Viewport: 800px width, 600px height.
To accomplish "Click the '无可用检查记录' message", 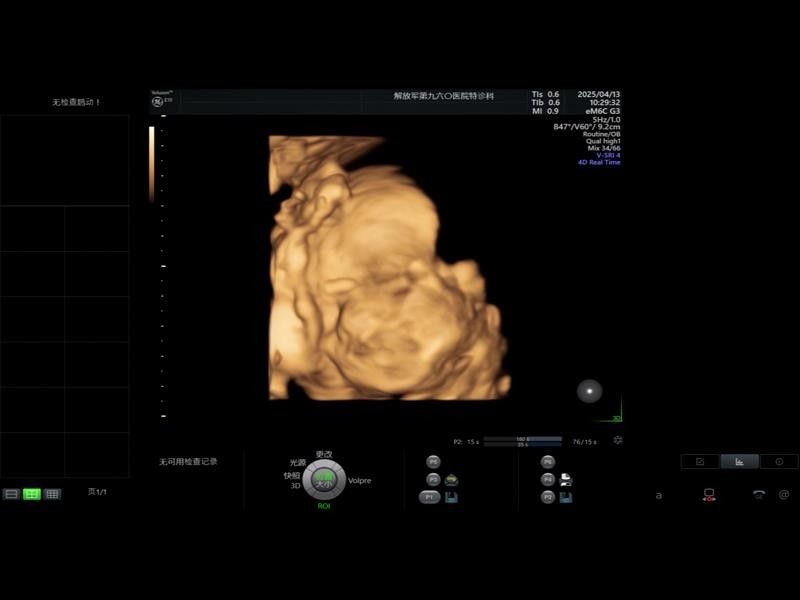I will point(188,462).
